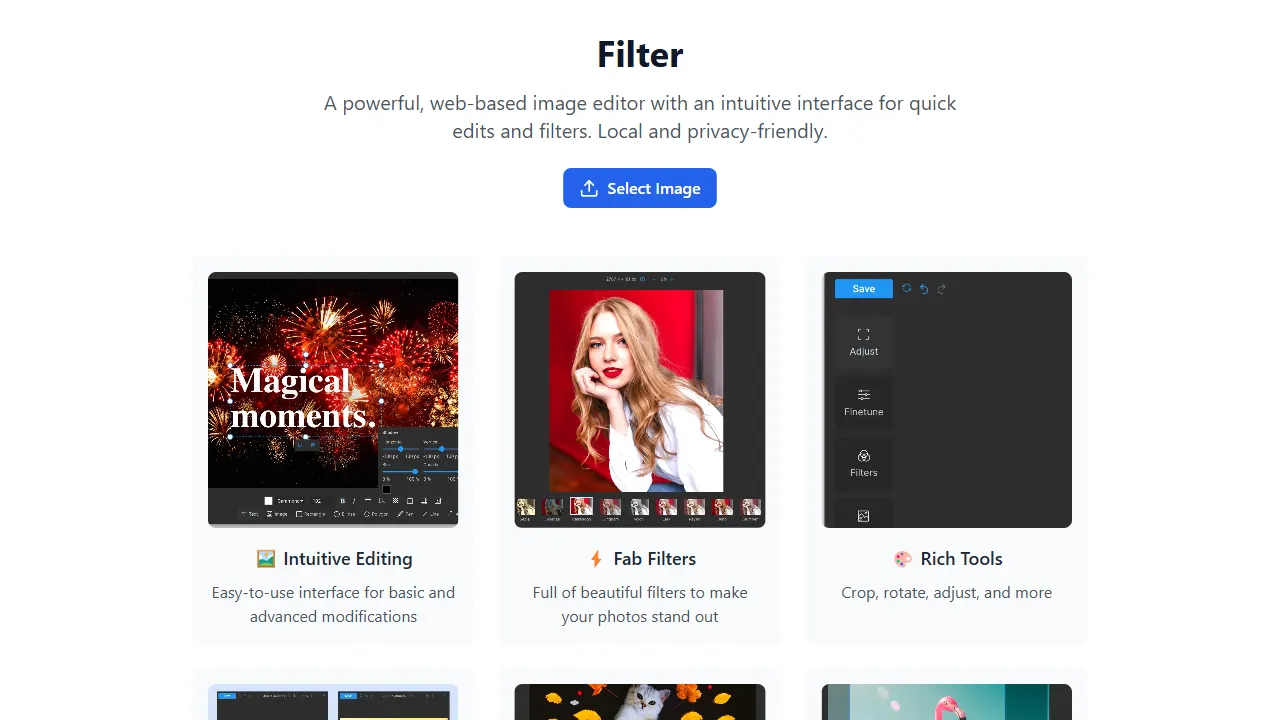
Task: Click the Filter page title
Action: (x=640, y=54)
